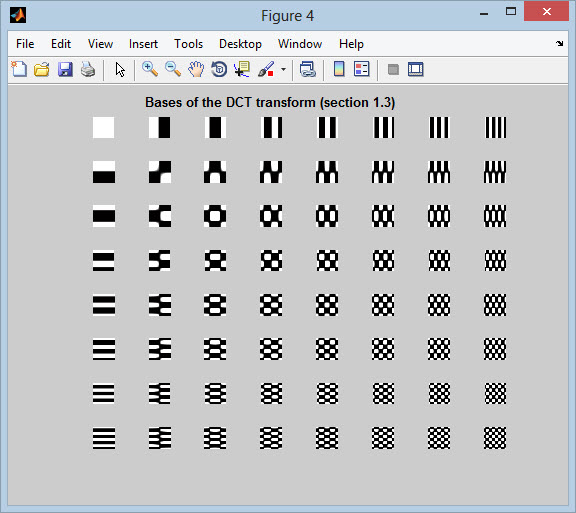Image resolution: width=576 pixels, height=513 pixels.
Task: Enable the Pan hand tool
Action: [x=196, y=69]
